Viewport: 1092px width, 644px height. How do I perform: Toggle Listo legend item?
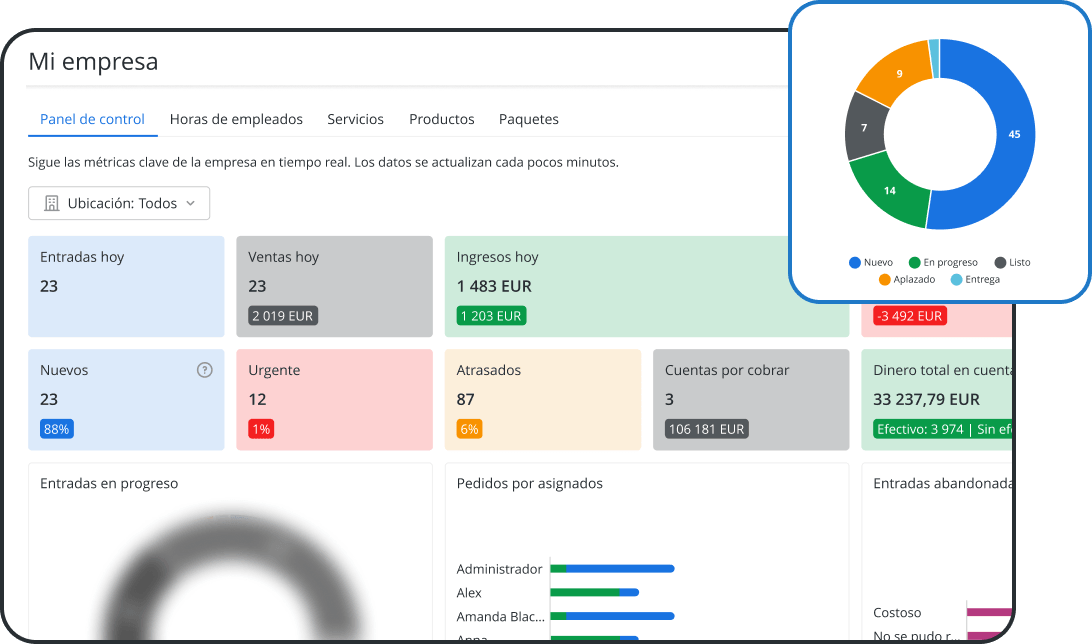point(1012,262)
